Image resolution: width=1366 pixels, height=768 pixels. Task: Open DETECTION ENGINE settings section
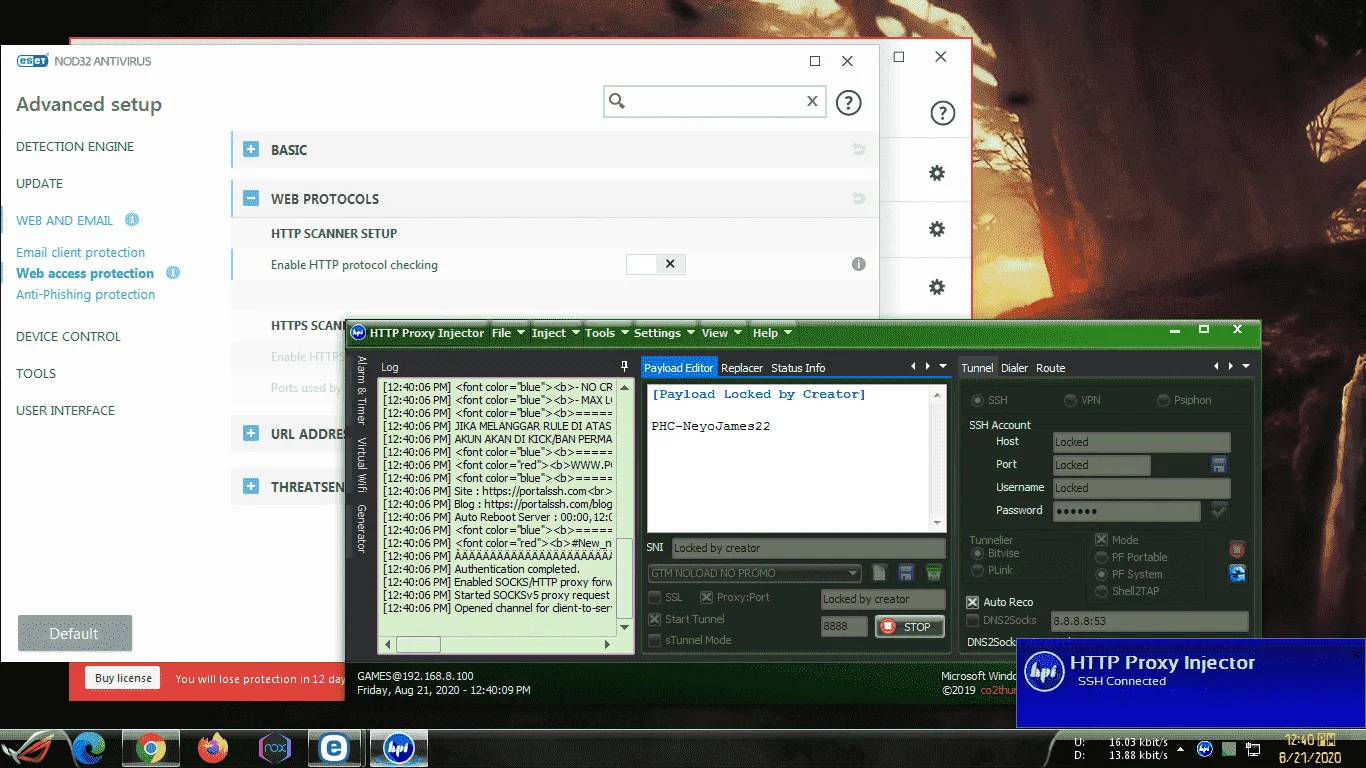pyautogui.click(x=75, y=147)
